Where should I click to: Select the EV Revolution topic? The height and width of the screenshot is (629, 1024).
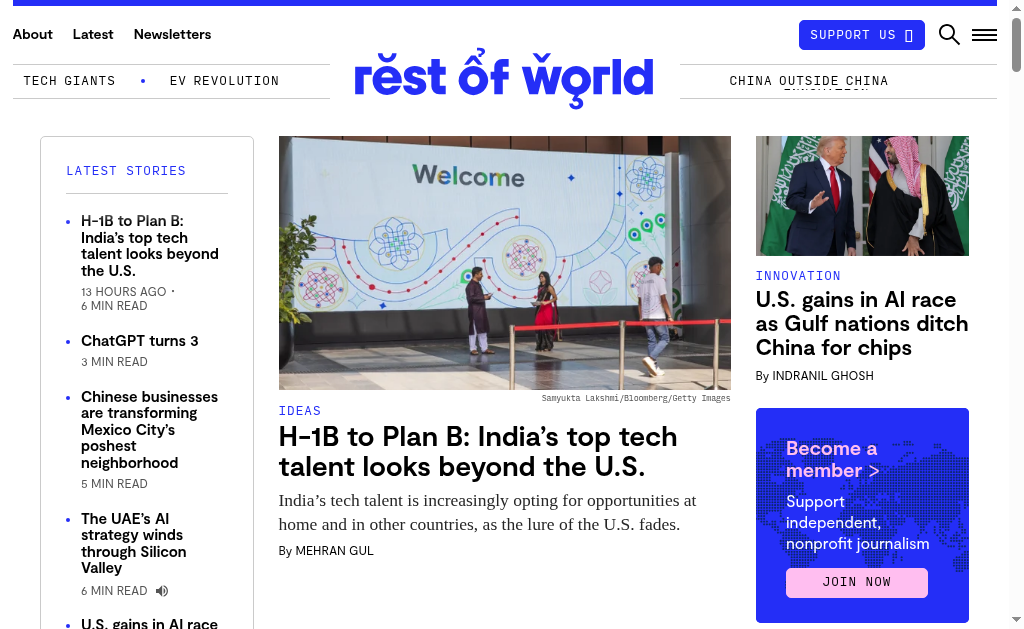[x=224, y=81]
